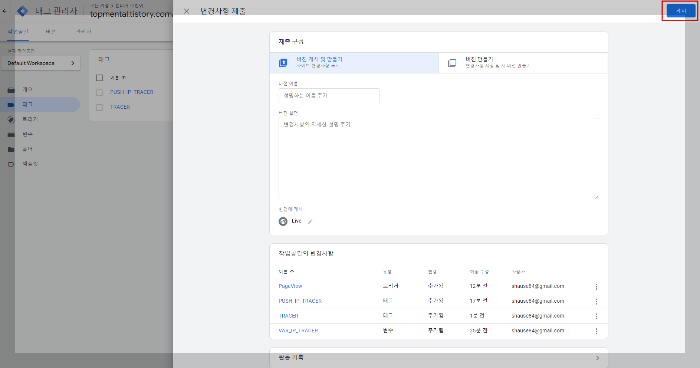This screenshot has height=368, width=700.
Task: Select the Publish and Create Version option
Action: [354, 63]
